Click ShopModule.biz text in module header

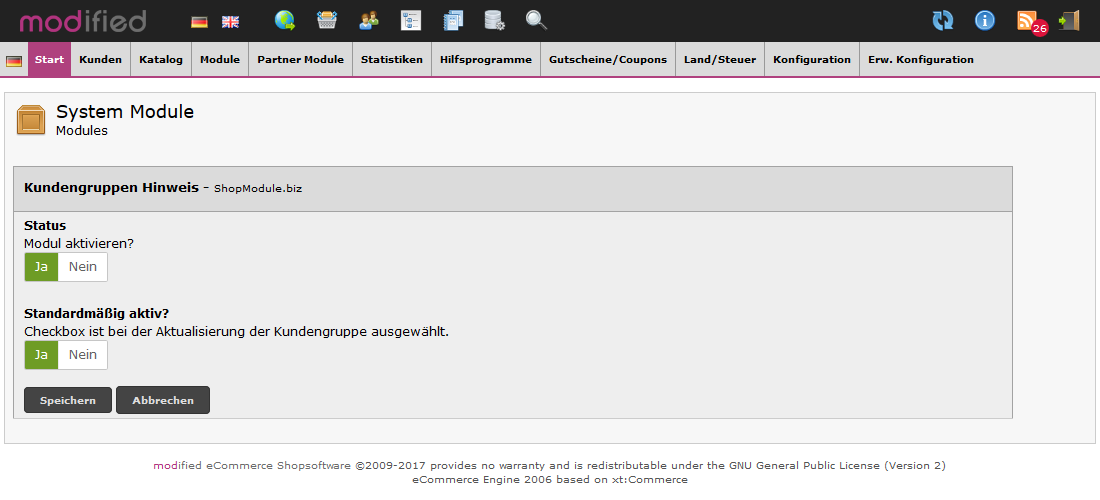coord(258,189)
